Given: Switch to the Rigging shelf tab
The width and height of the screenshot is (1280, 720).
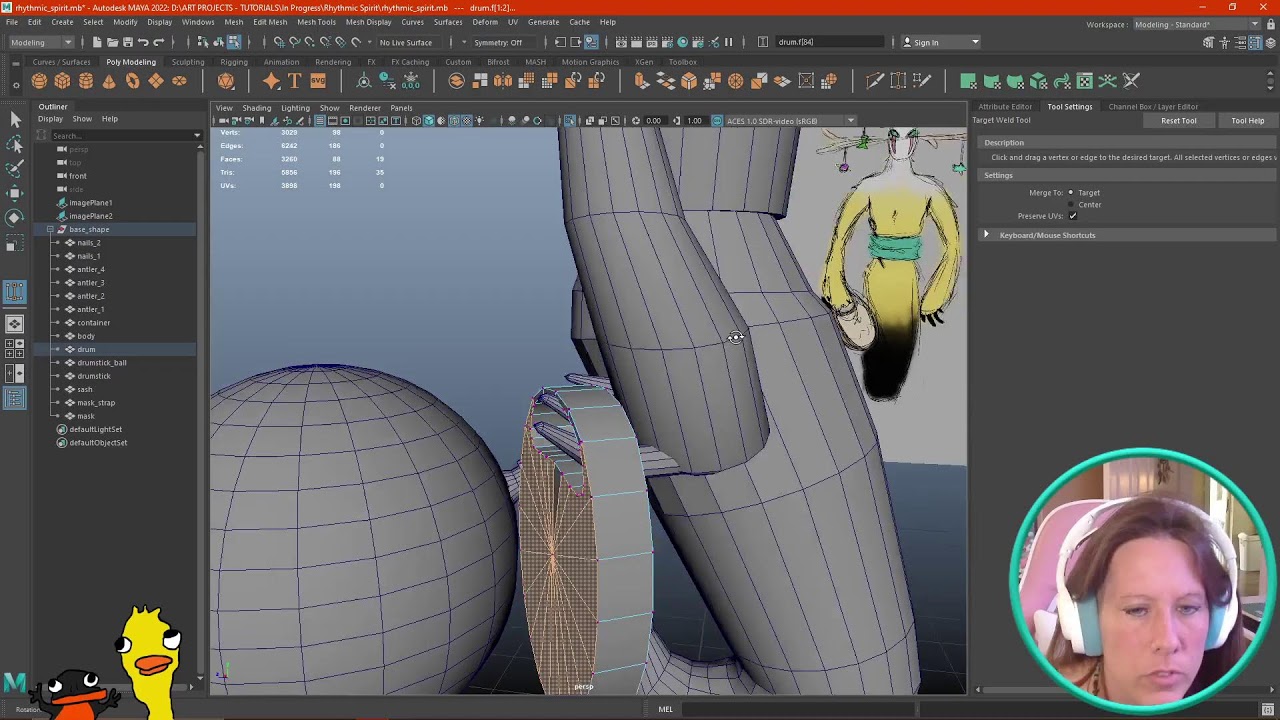Looking at the screenshot, I should pyautogui.click(x=234, y=62).
